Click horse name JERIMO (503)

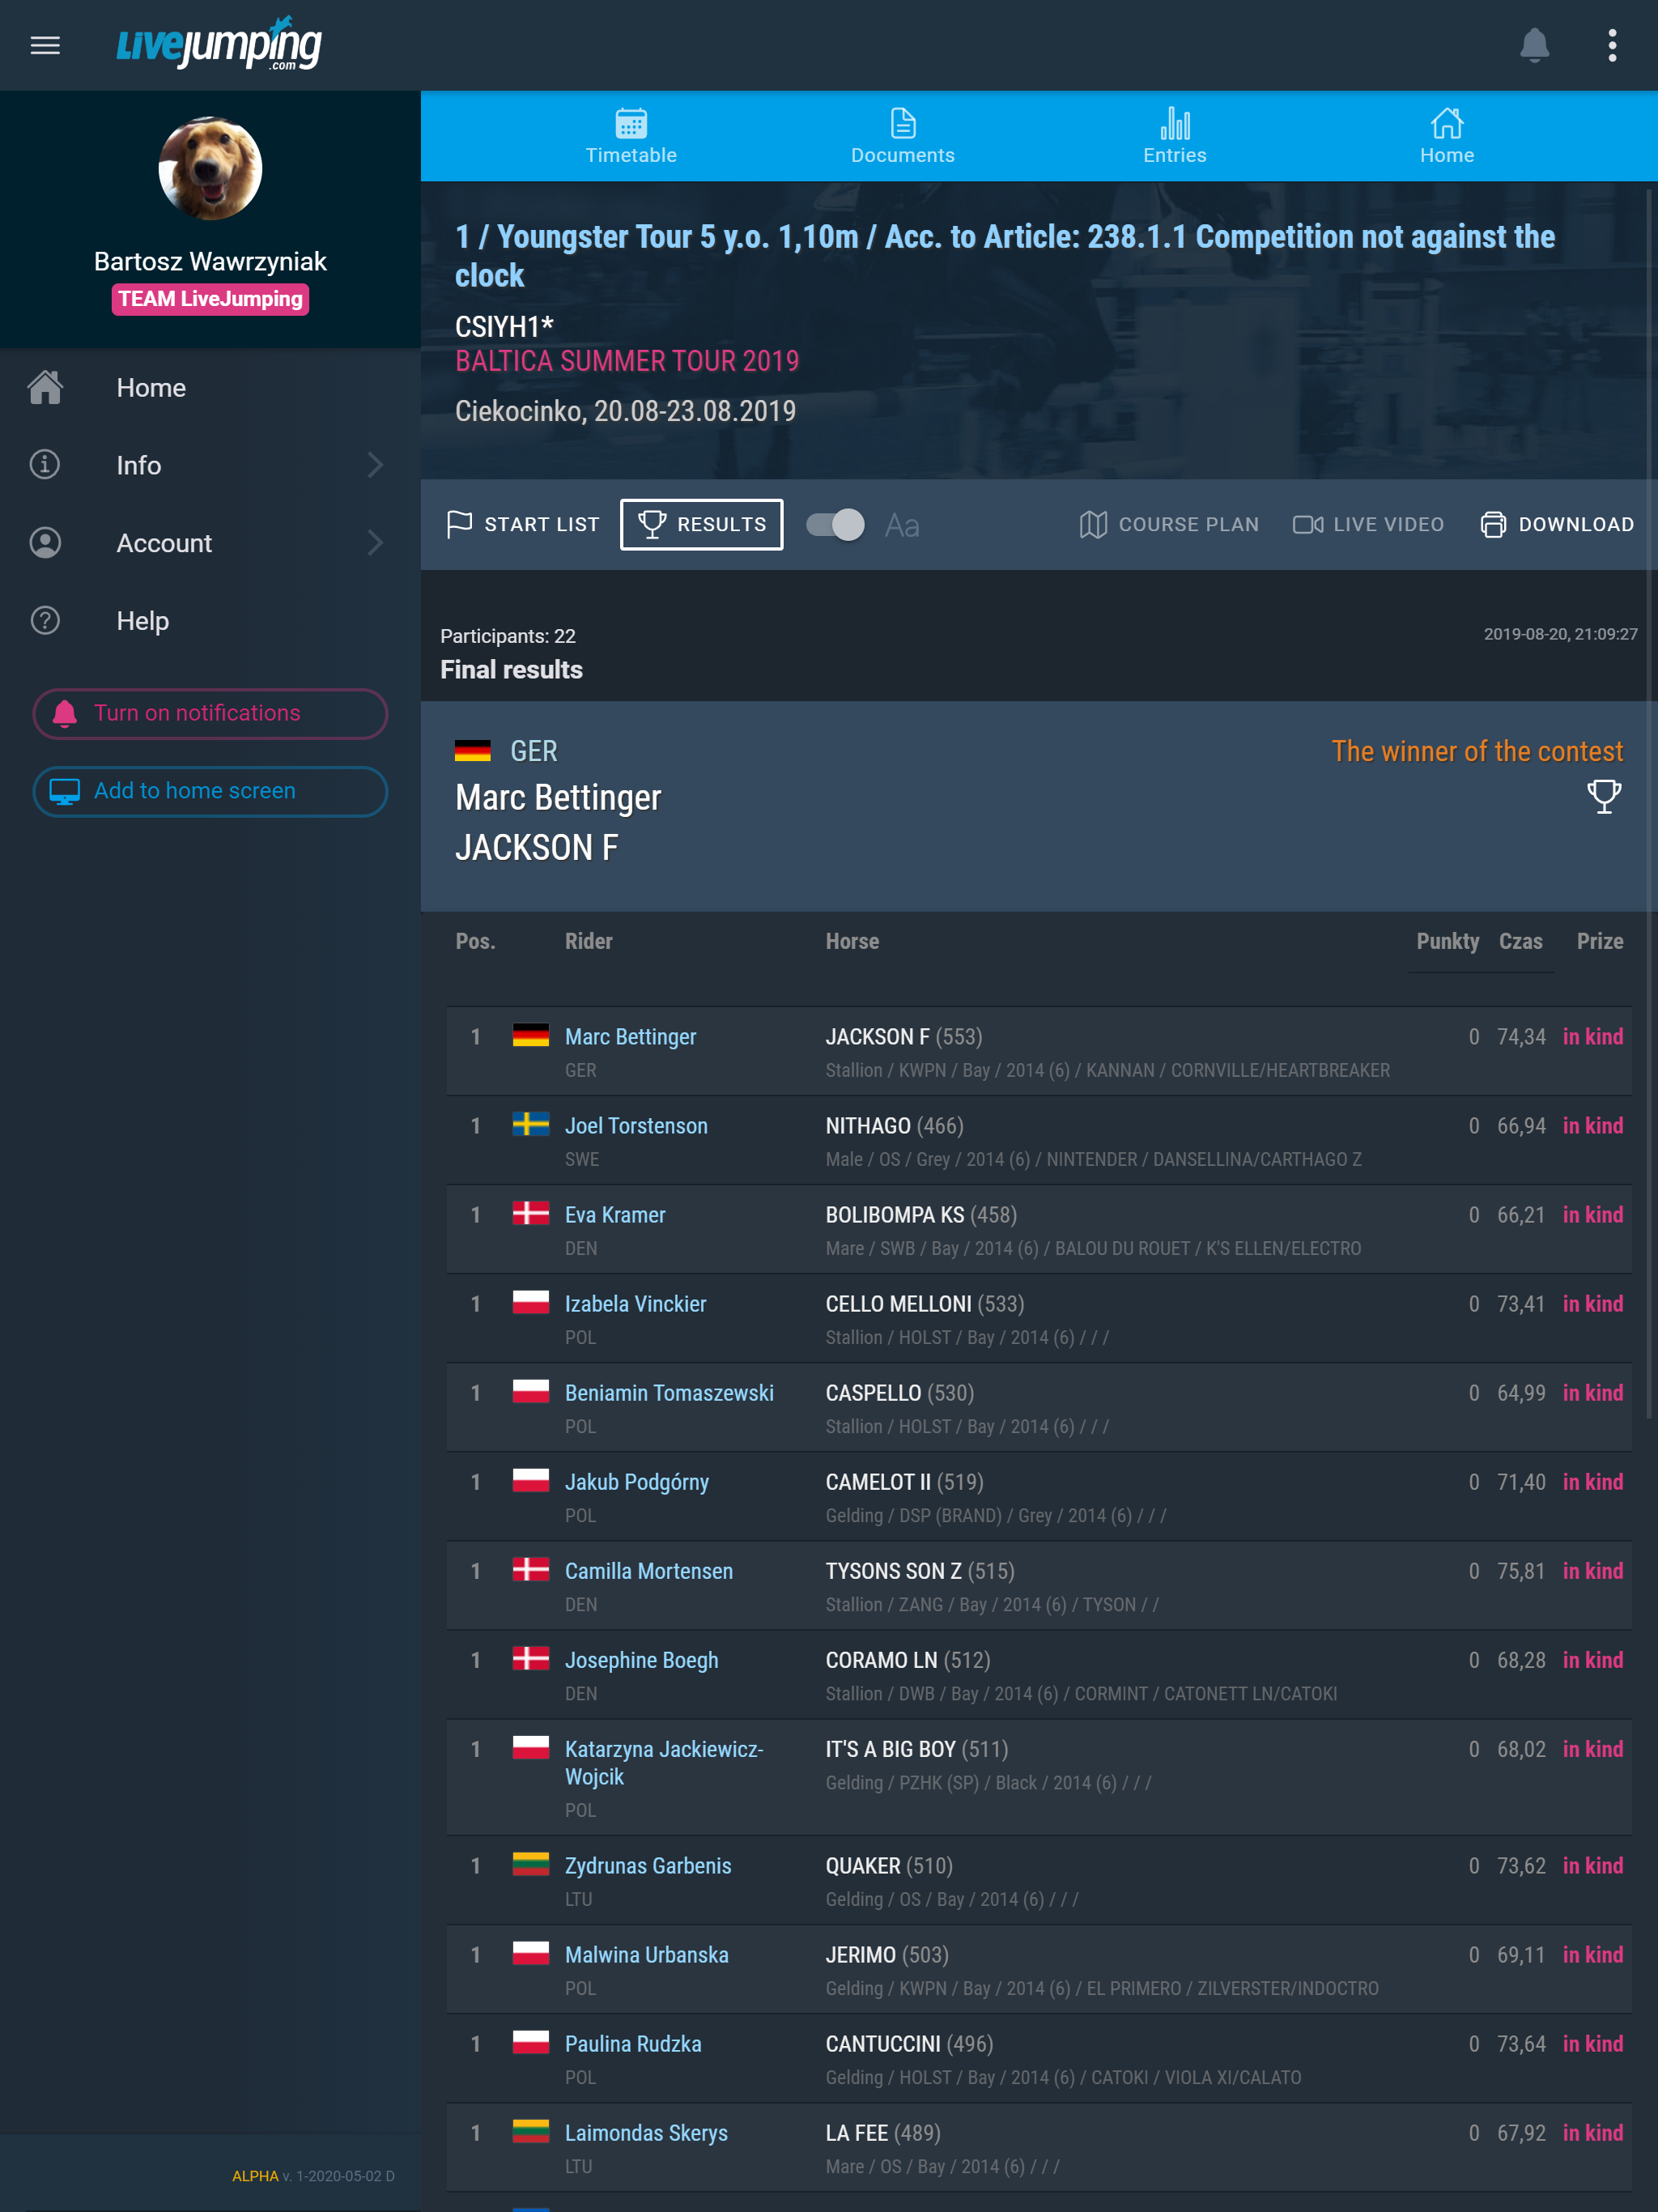coord(887,1954)
